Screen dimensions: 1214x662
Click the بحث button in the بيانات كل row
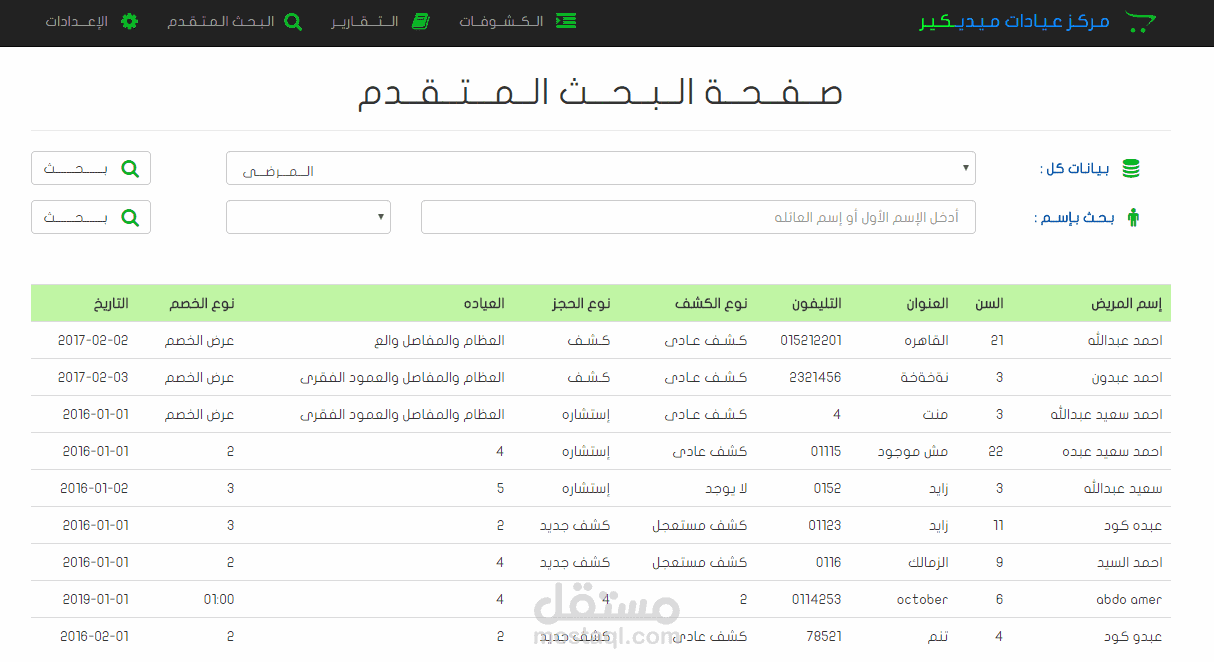point(91,168)
